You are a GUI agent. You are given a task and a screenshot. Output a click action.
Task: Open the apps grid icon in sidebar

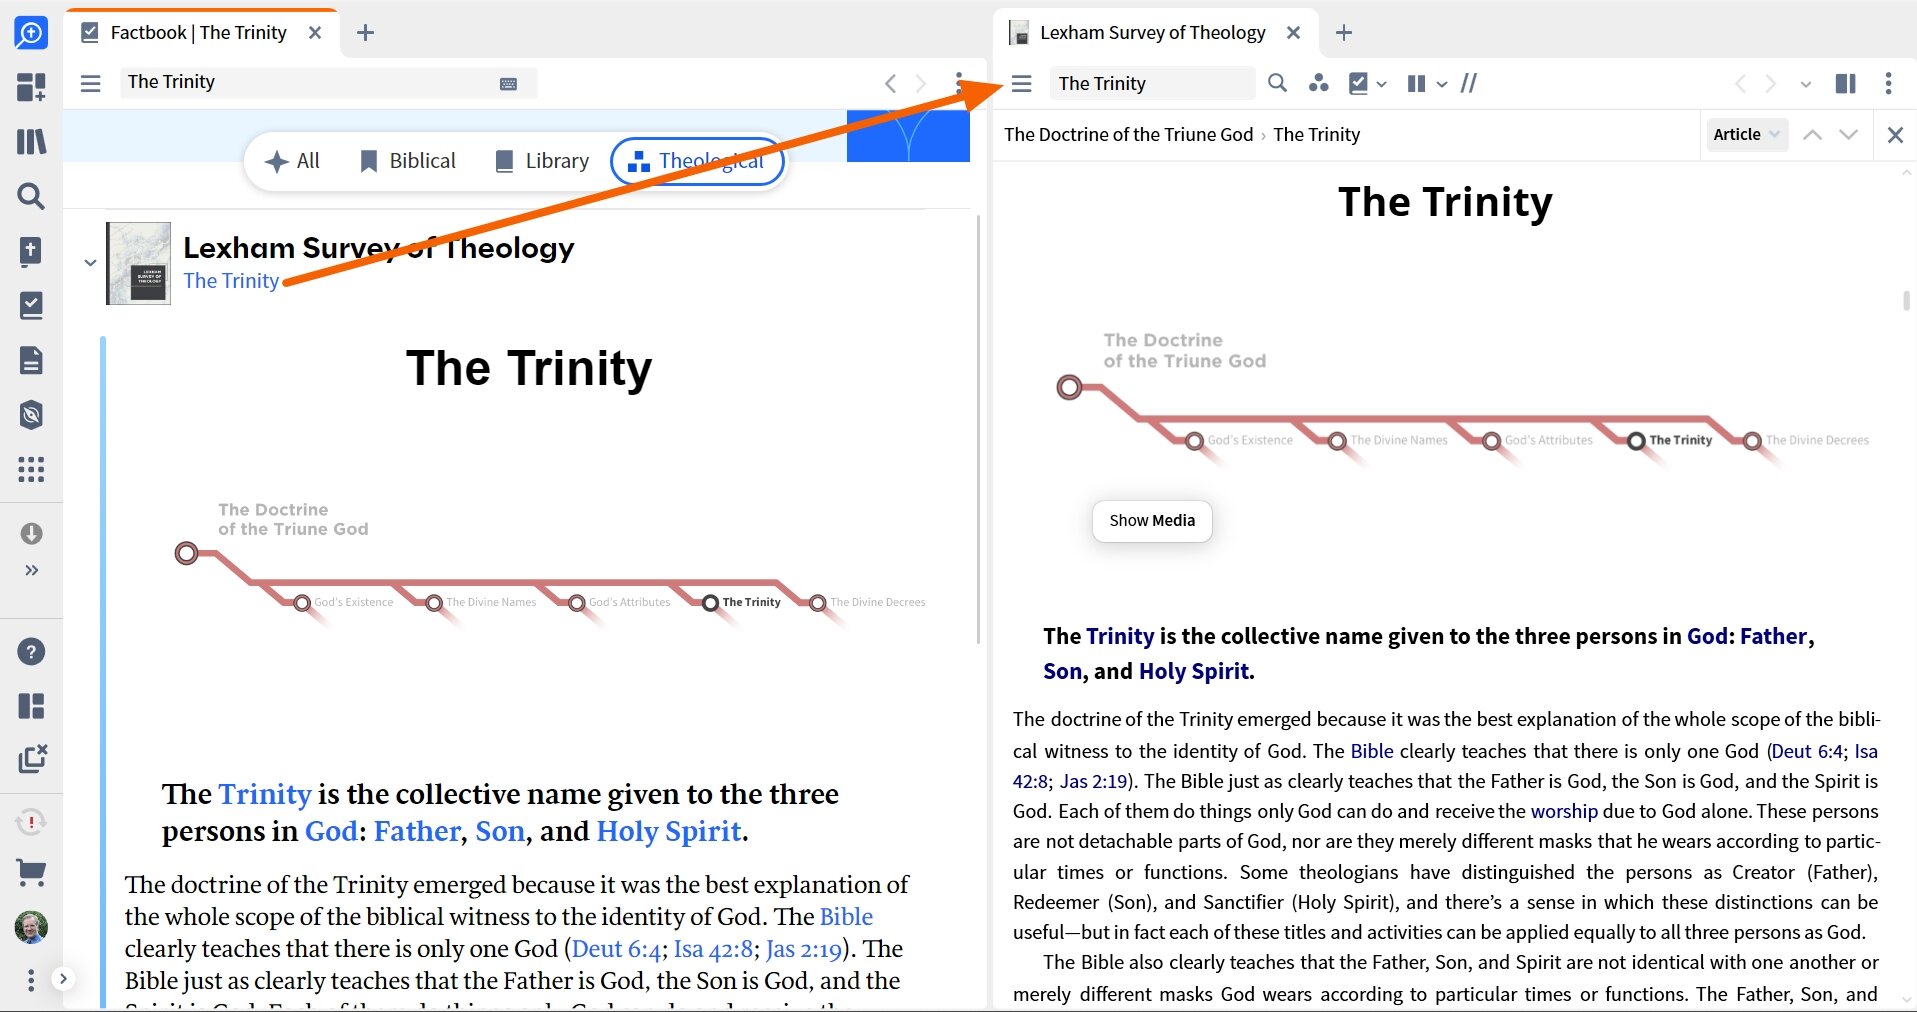click(x=31, y=469)
